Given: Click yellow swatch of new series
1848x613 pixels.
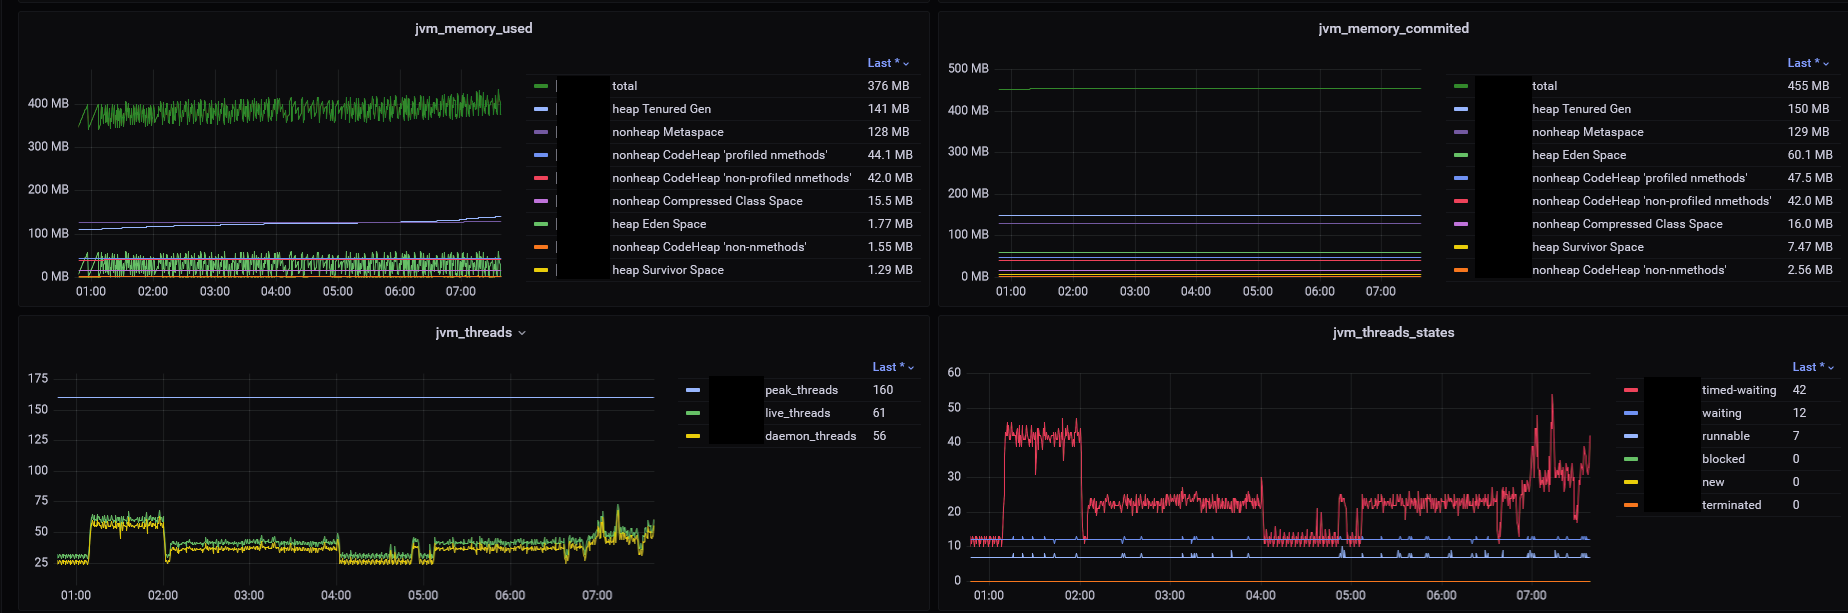Looking at the screenshot, I should tap(1631, 482).
